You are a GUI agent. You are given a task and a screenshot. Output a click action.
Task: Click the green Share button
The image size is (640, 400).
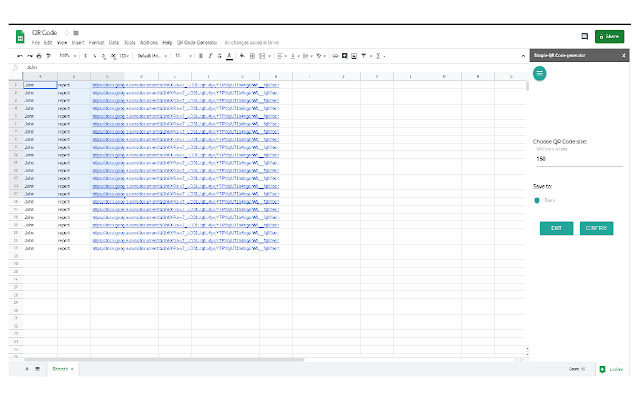pos(606,36)
